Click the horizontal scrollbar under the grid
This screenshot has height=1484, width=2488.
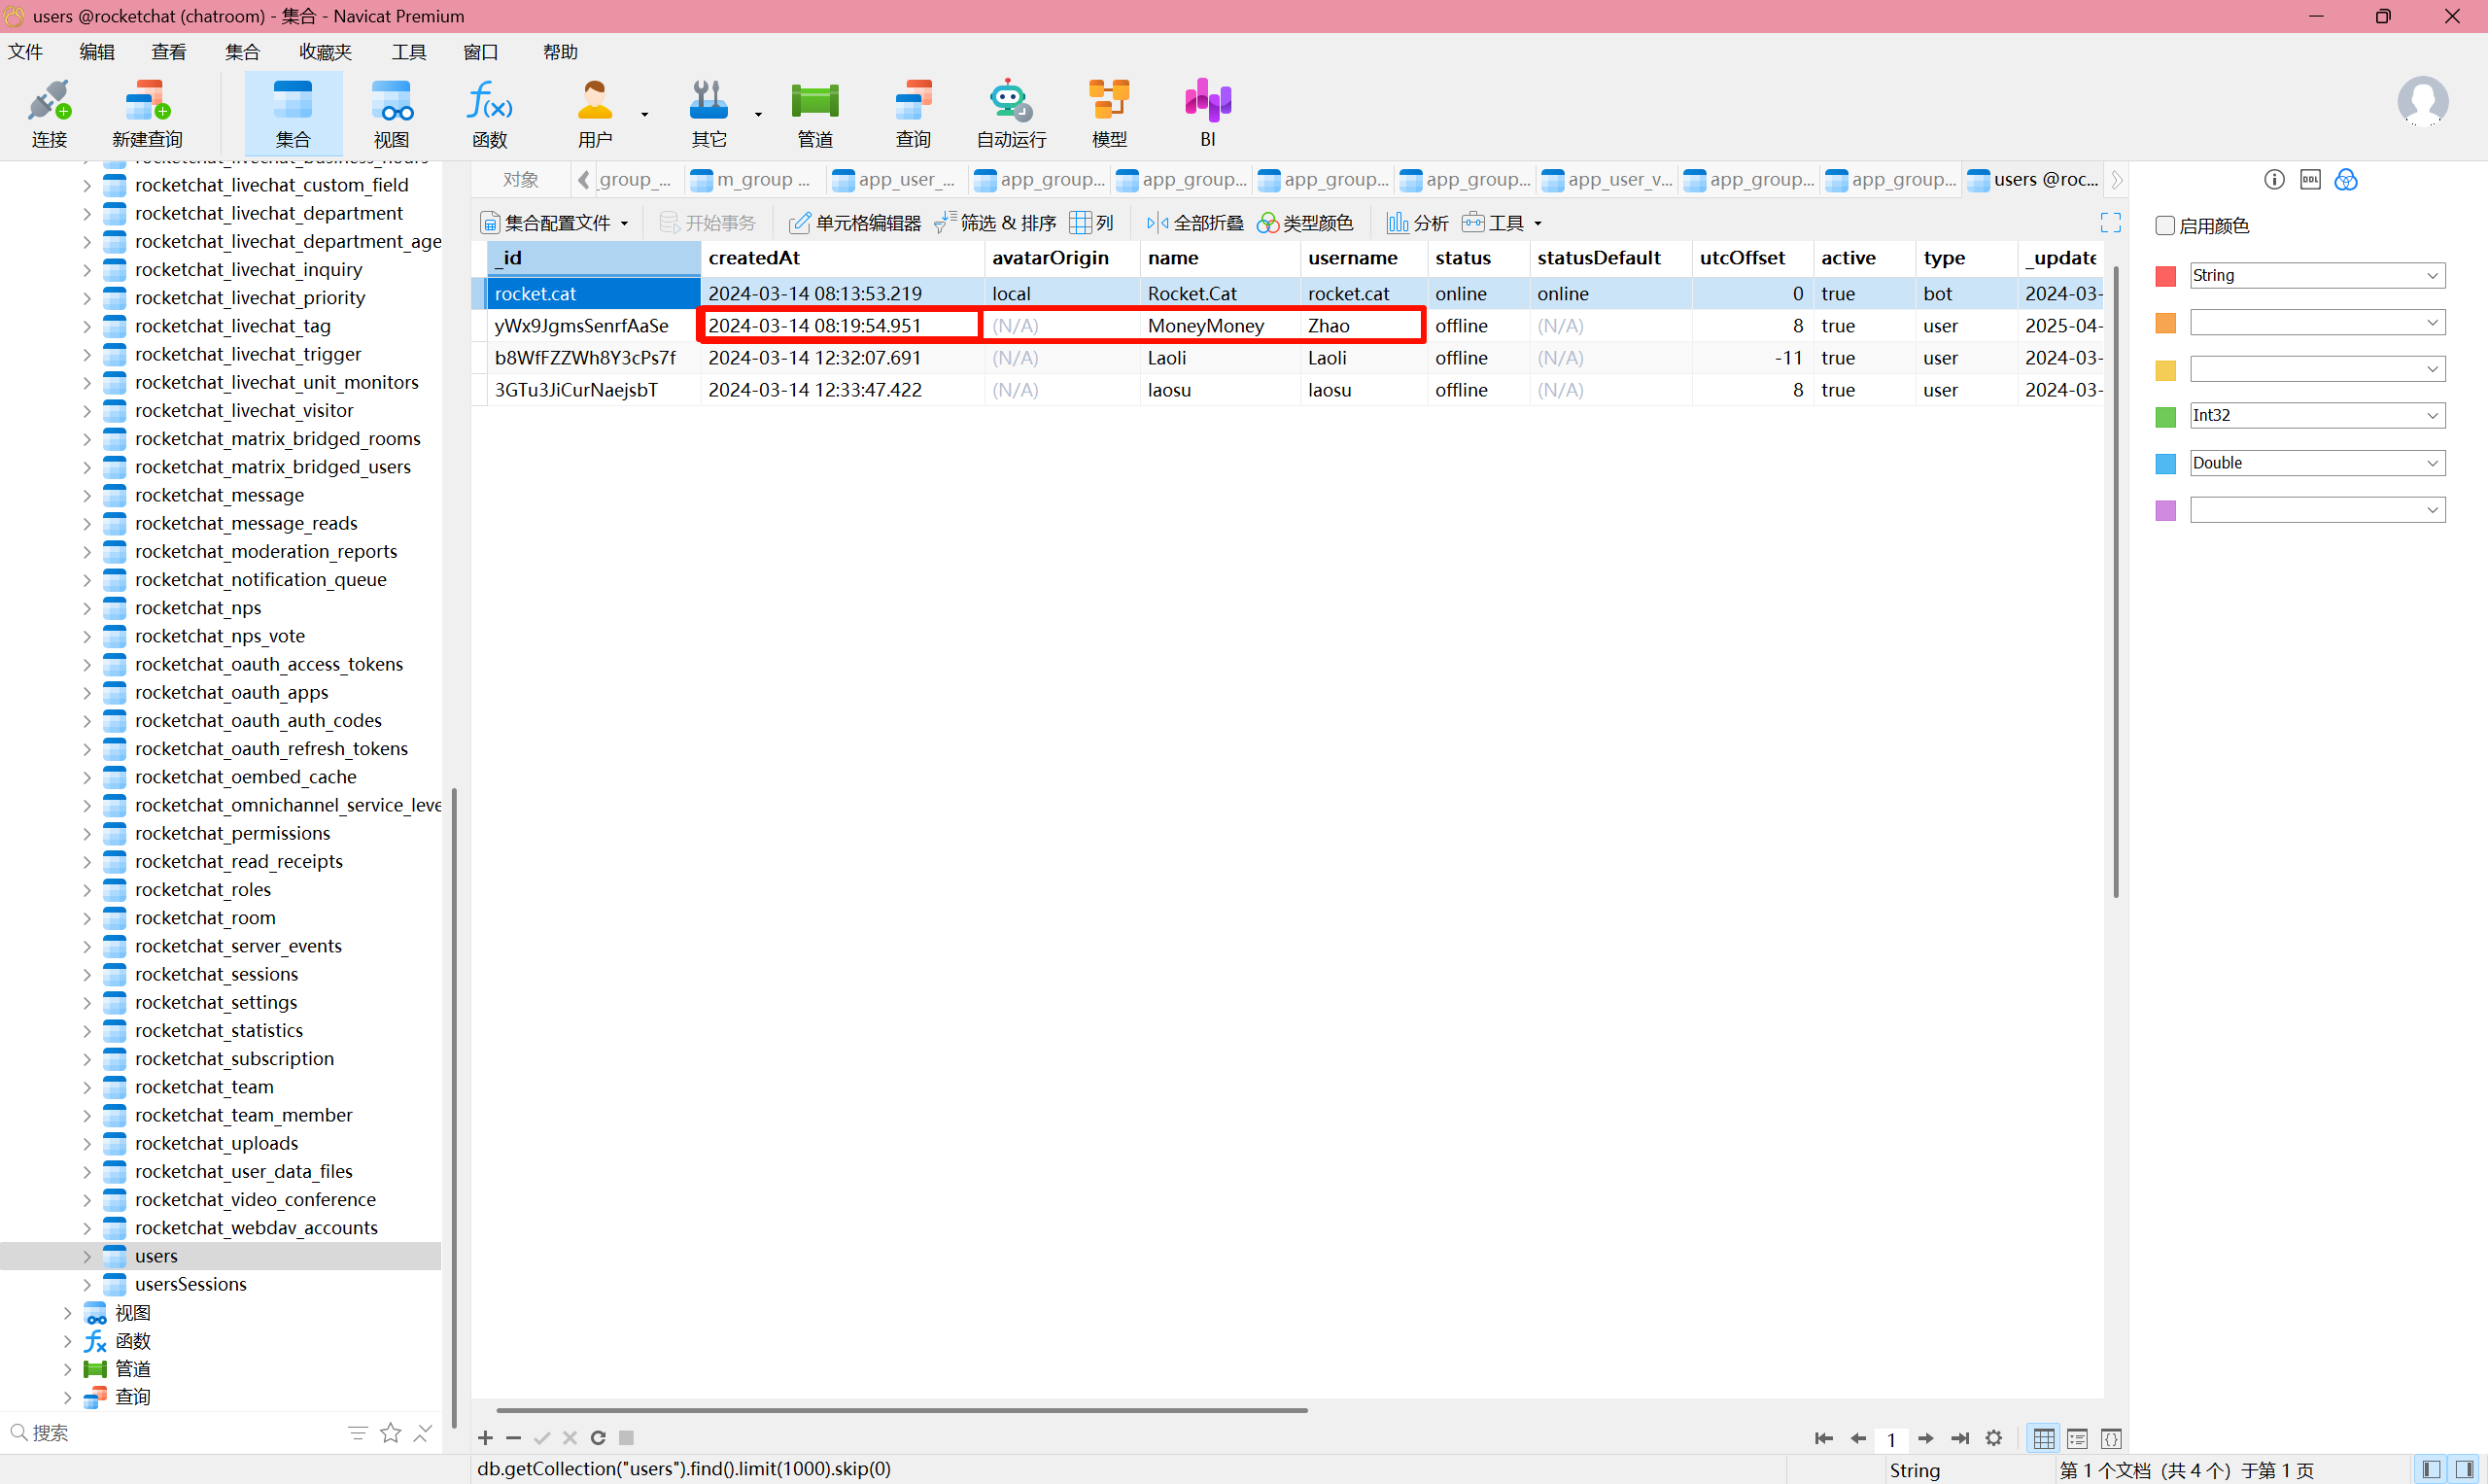[x=901, y=1410]
